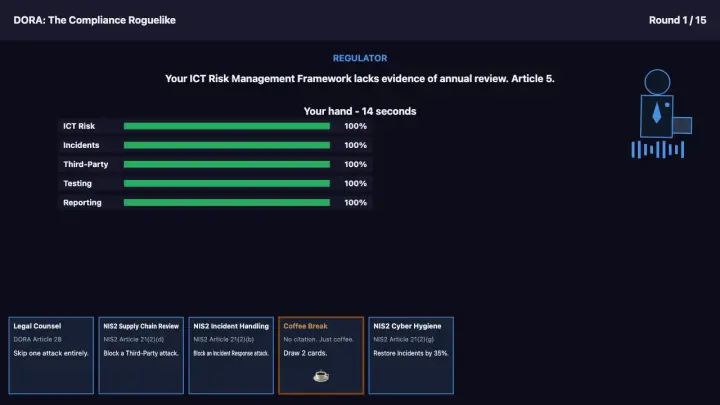Click the 'Draw 2 cards.' text
The image size is (720, 405).
(x=305, y=353)
